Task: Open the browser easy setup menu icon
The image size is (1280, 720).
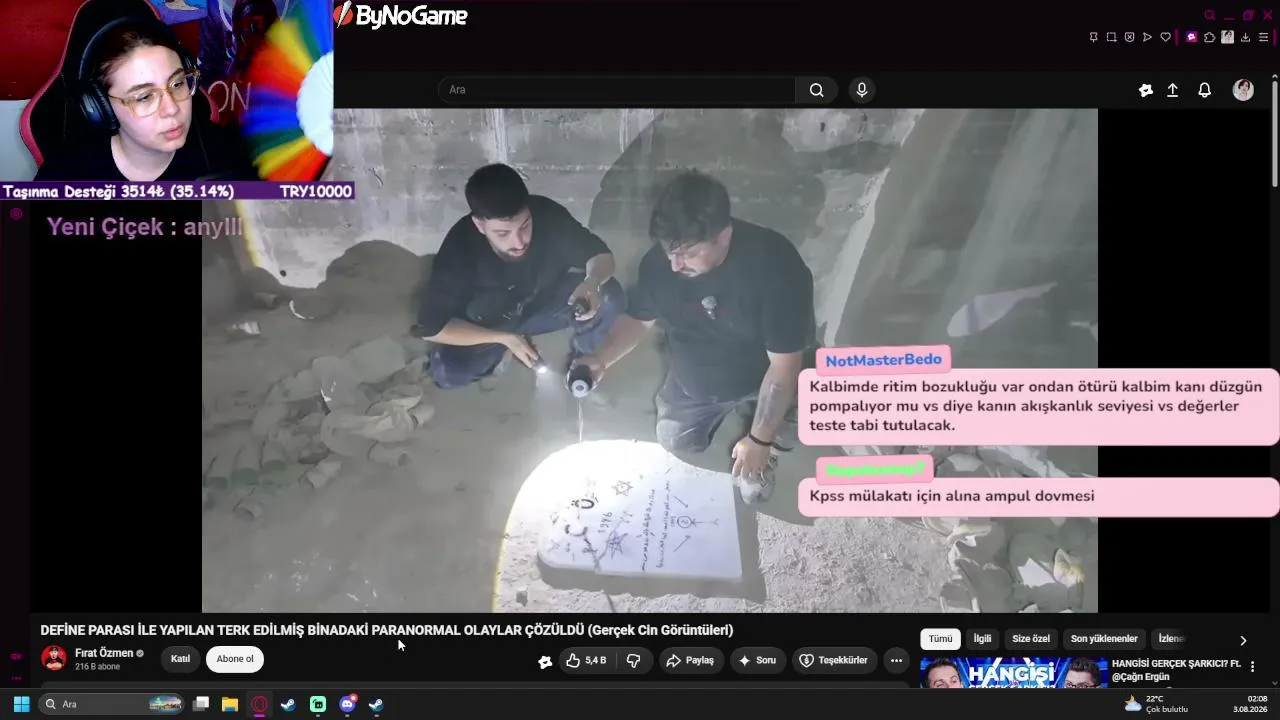Action: [1263, 37]
